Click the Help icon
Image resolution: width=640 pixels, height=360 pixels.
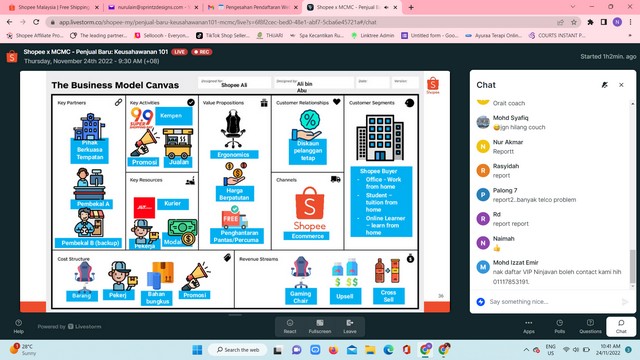point(18,327)
